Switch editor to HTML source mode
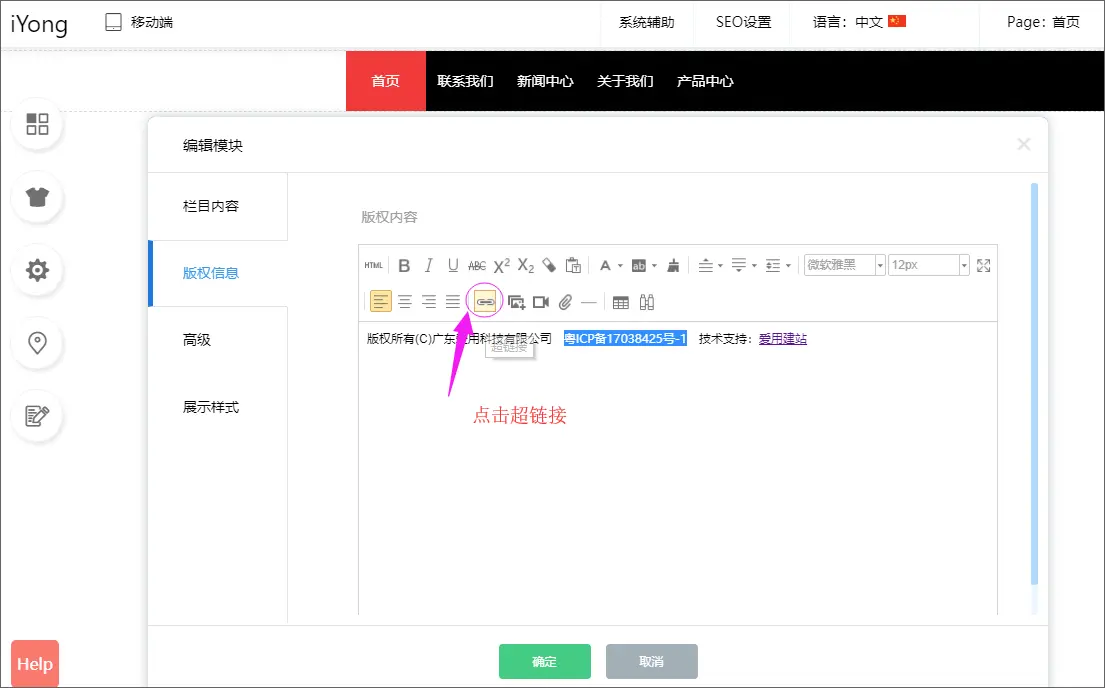Screen dimensions: 1105x688 pos(373,265)
